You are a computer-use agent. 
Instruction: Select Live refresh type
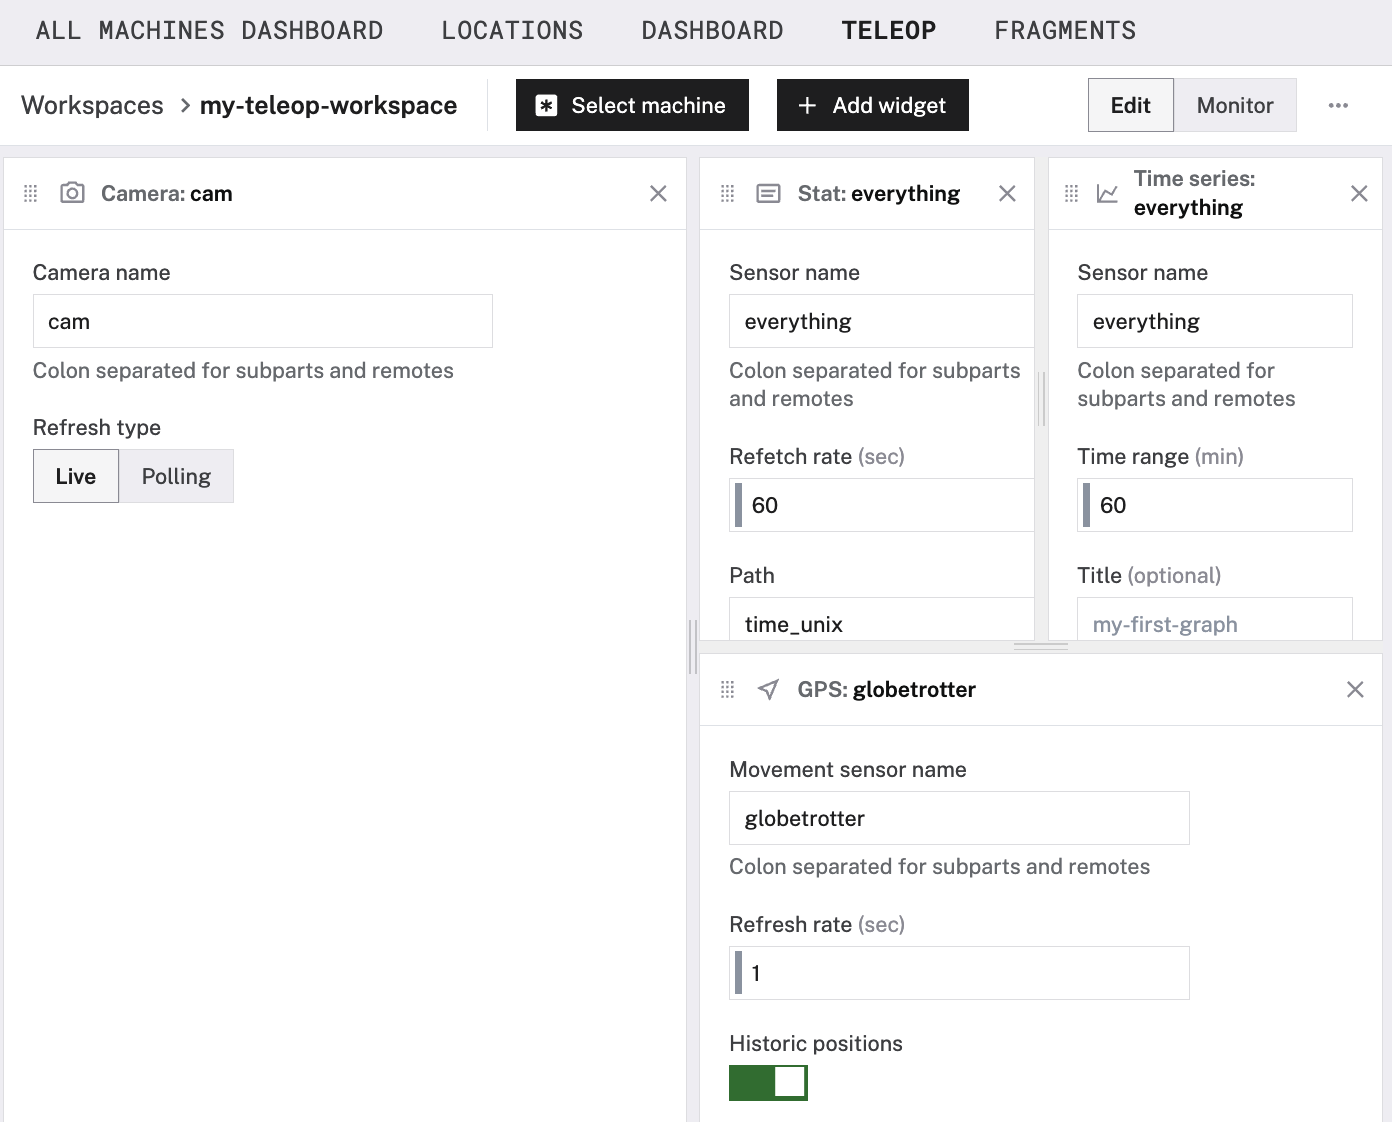(76, 476)
